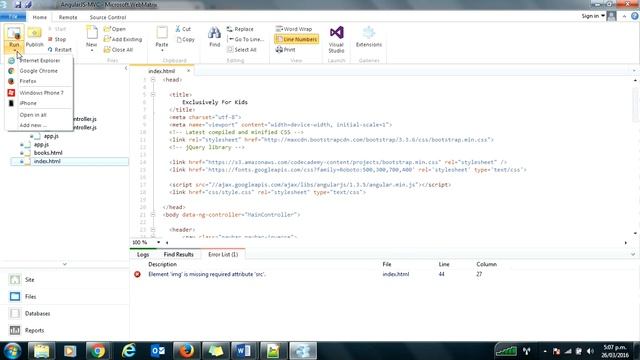Sort errors by Description column
Screen dimensions: 640x360
(162, 264)
